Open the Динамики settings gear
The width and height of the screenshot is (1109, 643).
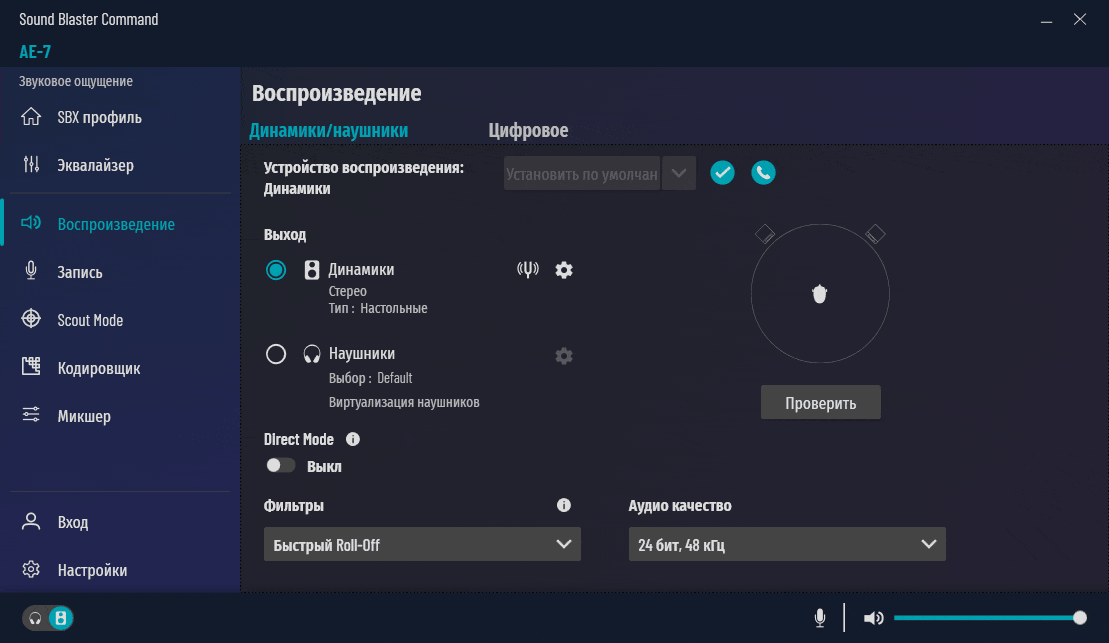tap(564, 270)
